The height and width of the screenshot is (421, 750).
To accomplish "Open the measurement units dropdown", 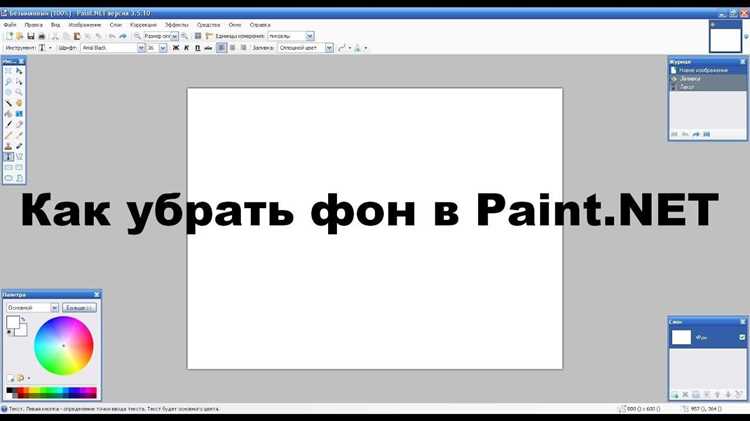I will pos(309,36).
